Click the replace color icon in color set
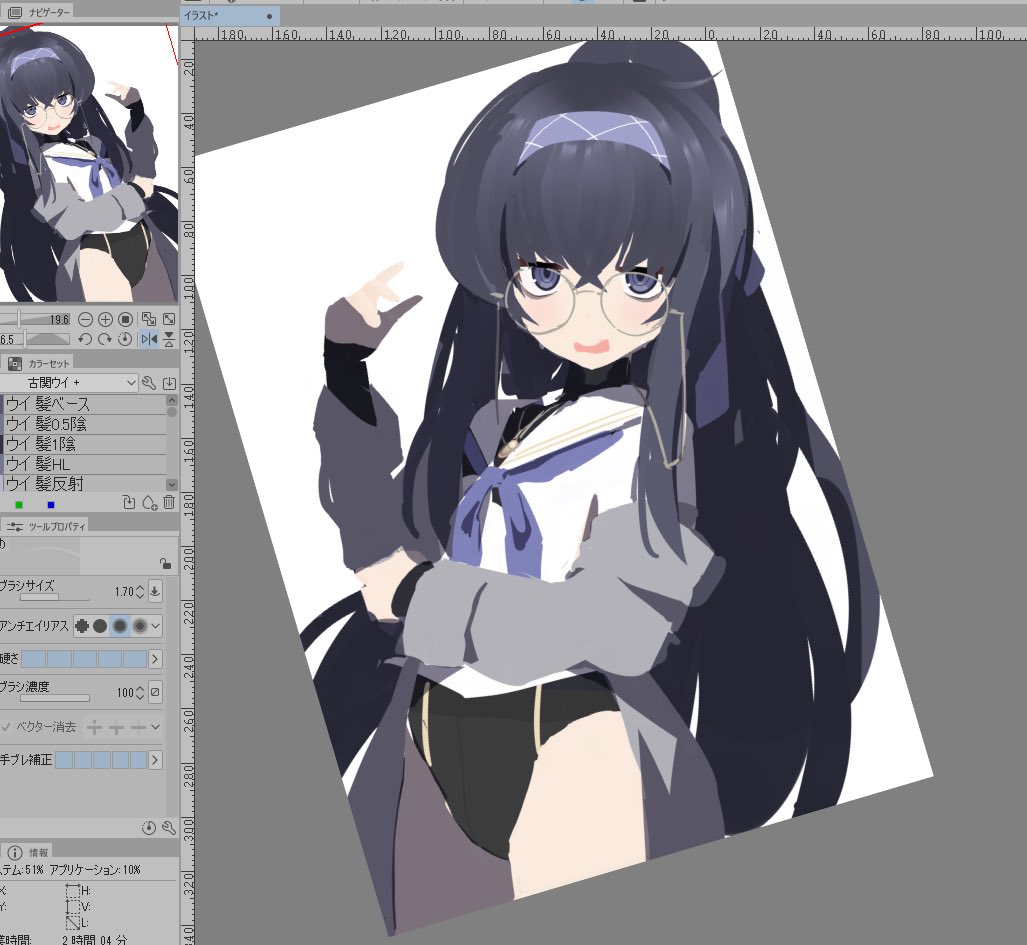 click(129, 502)
